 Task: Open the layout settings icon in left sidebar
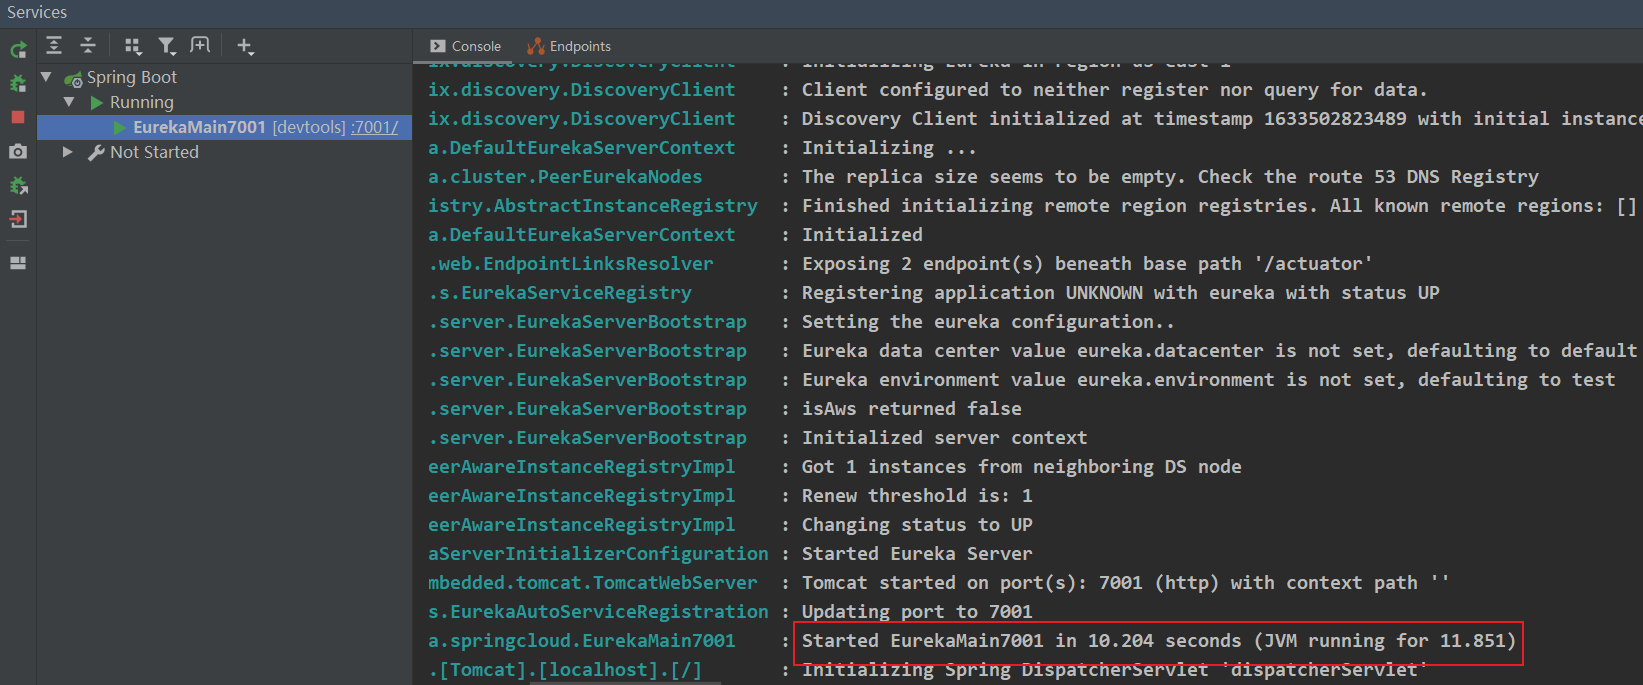pos(18,263)
